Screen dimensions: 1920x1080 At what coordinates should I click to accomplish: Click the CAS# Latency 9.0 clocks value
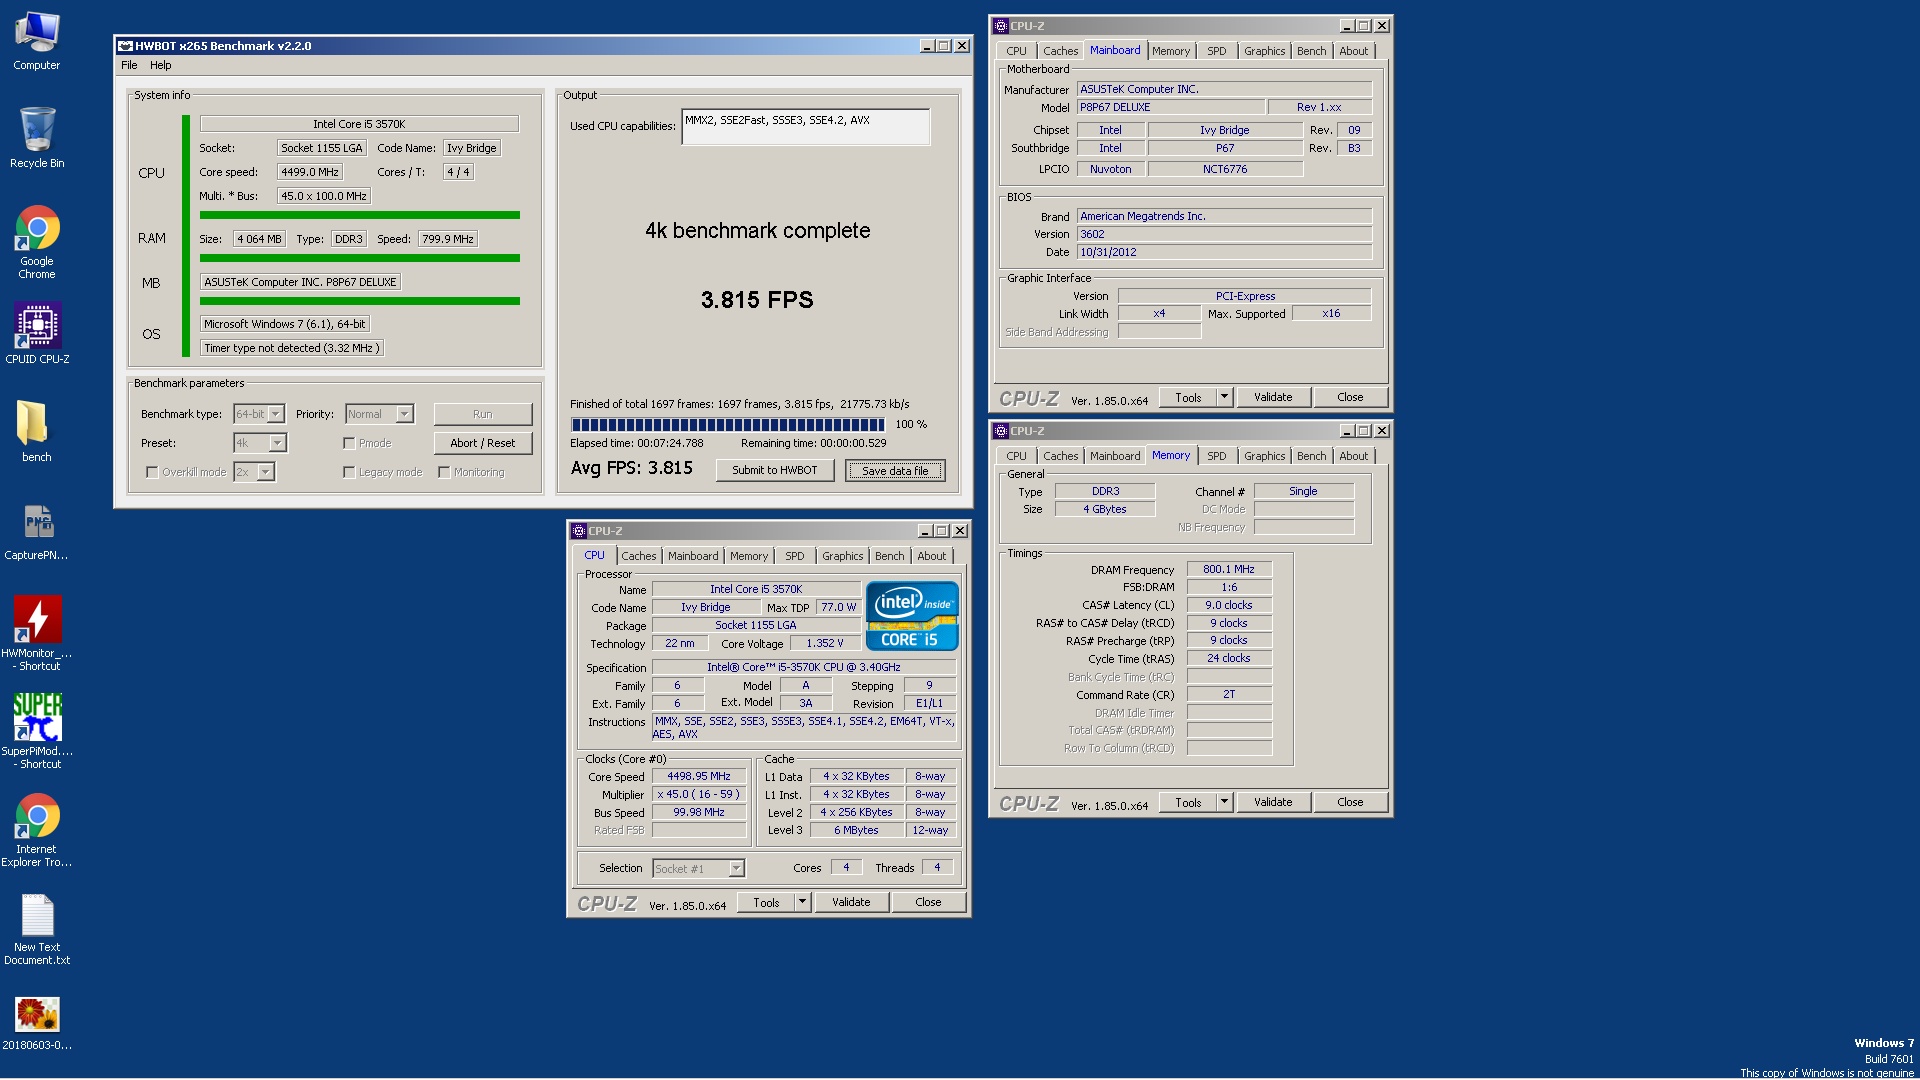pyautogui.click(x=1229, y=605)
